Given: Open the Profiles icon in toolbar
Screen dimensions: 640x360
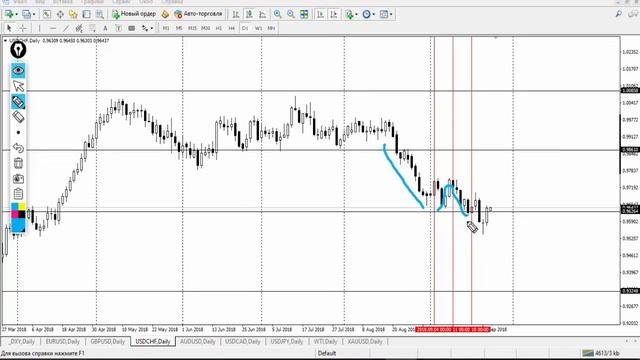Looking at the screenshot, I should [27, 14].
